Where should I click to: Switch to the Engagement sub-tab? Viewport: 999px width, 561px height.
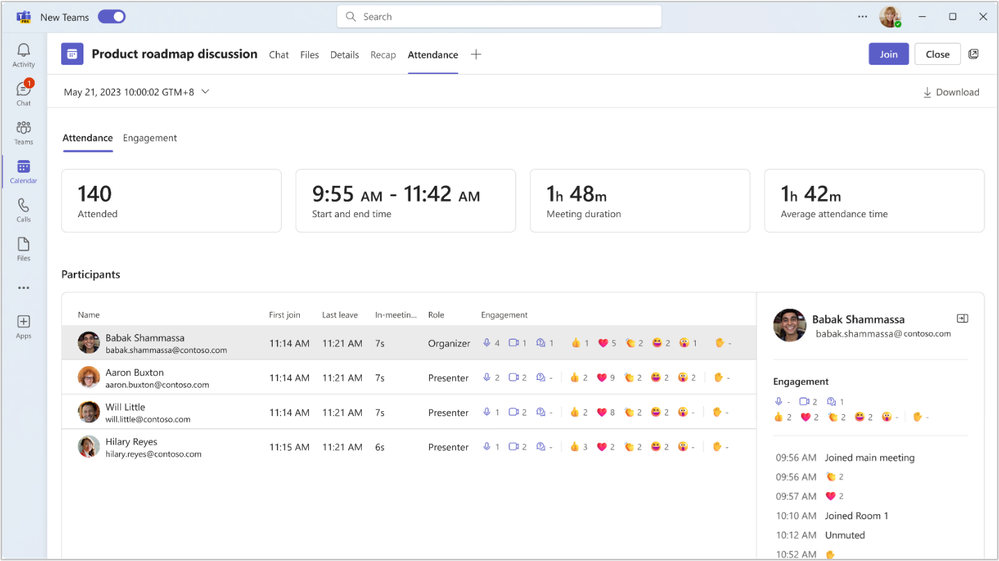150,138
